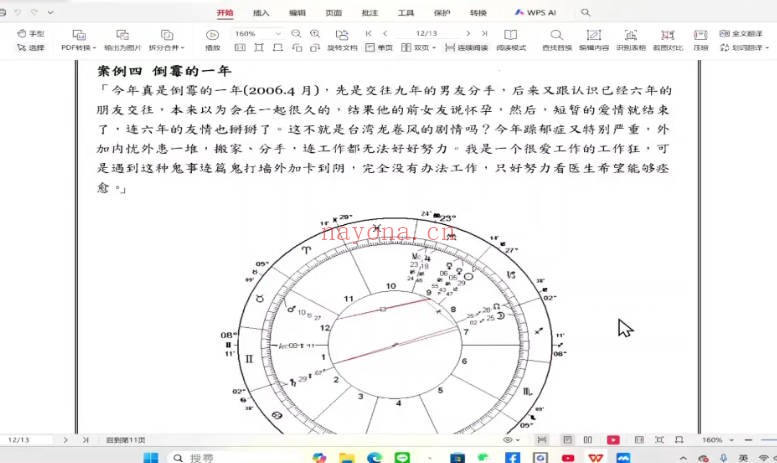Switch to the 编辑 tab

[297, 13]
